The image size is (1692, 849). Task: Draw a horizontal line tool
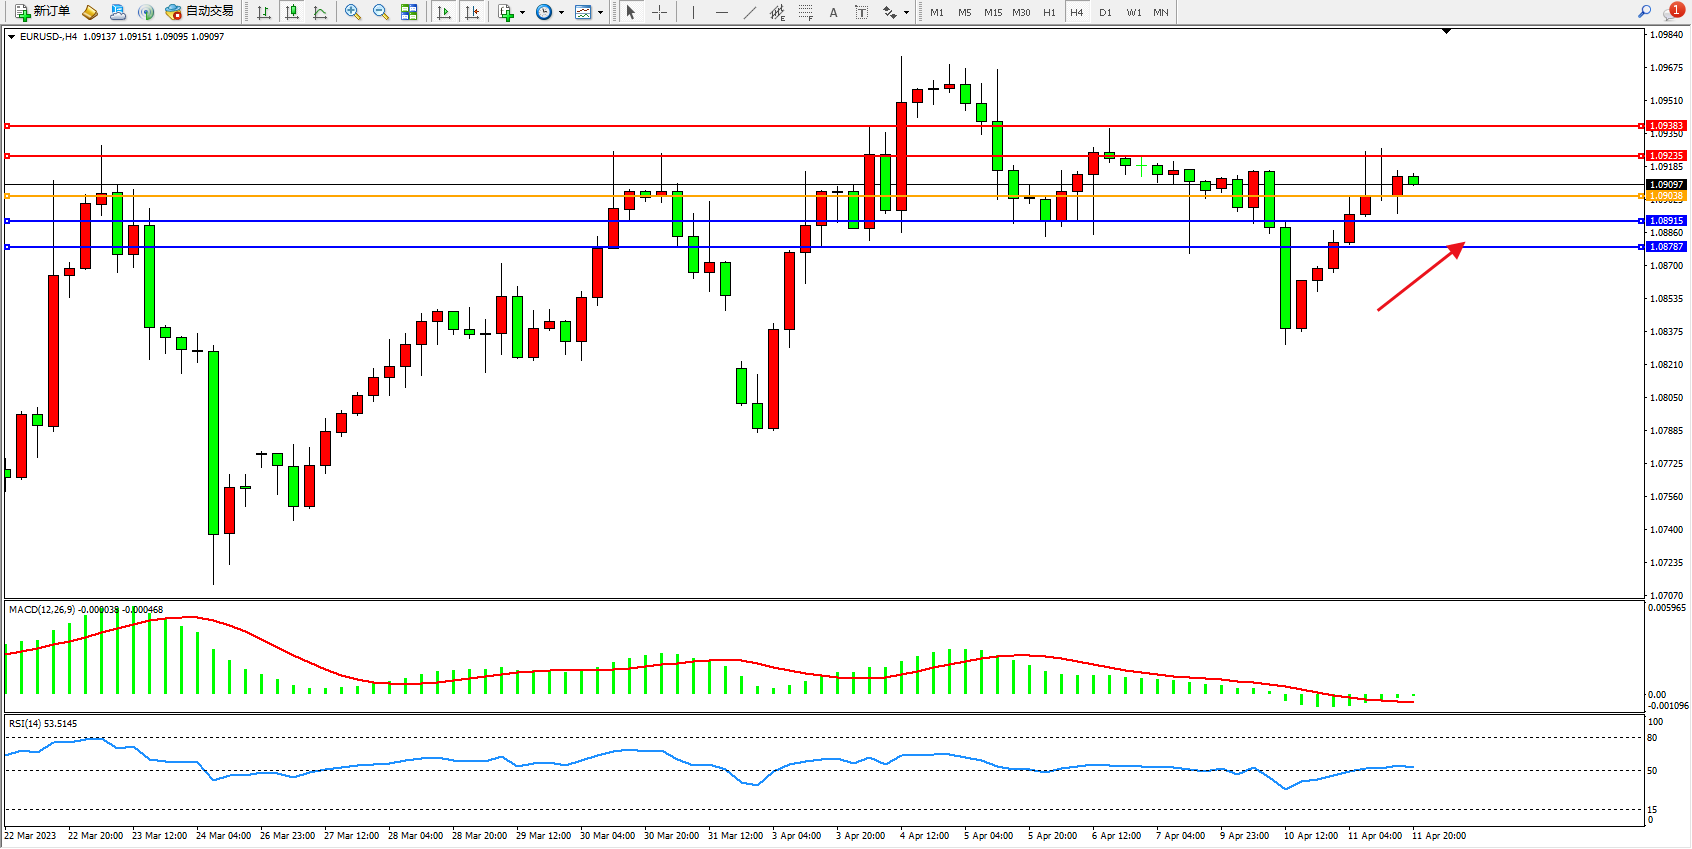point(722,12)
